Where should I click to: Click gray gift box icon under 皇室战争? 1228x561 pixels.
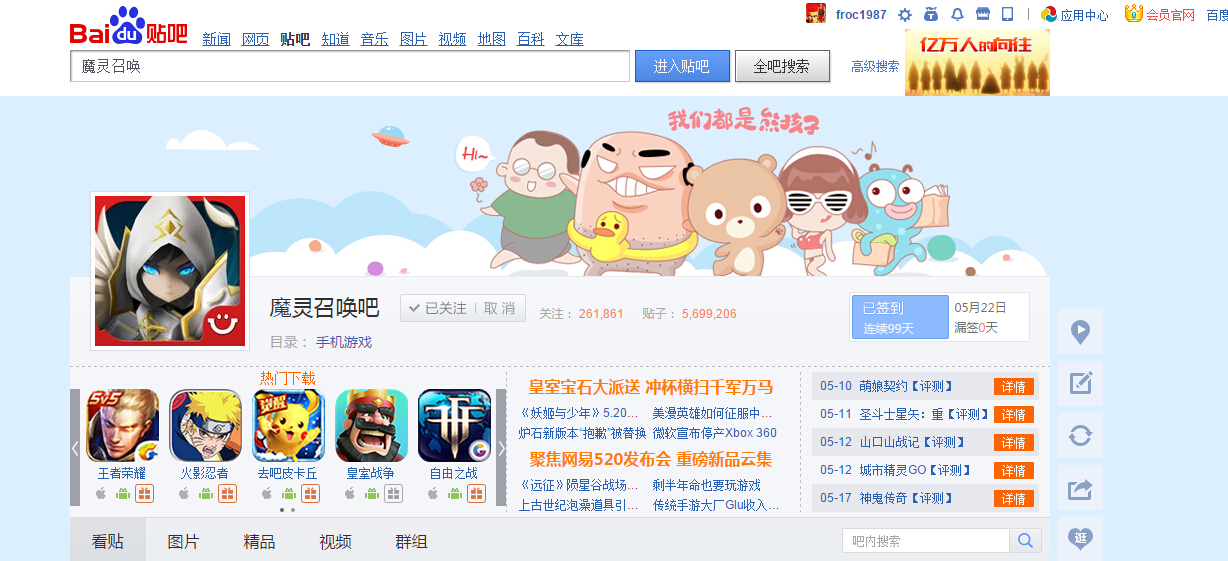(x=394, y=494)
